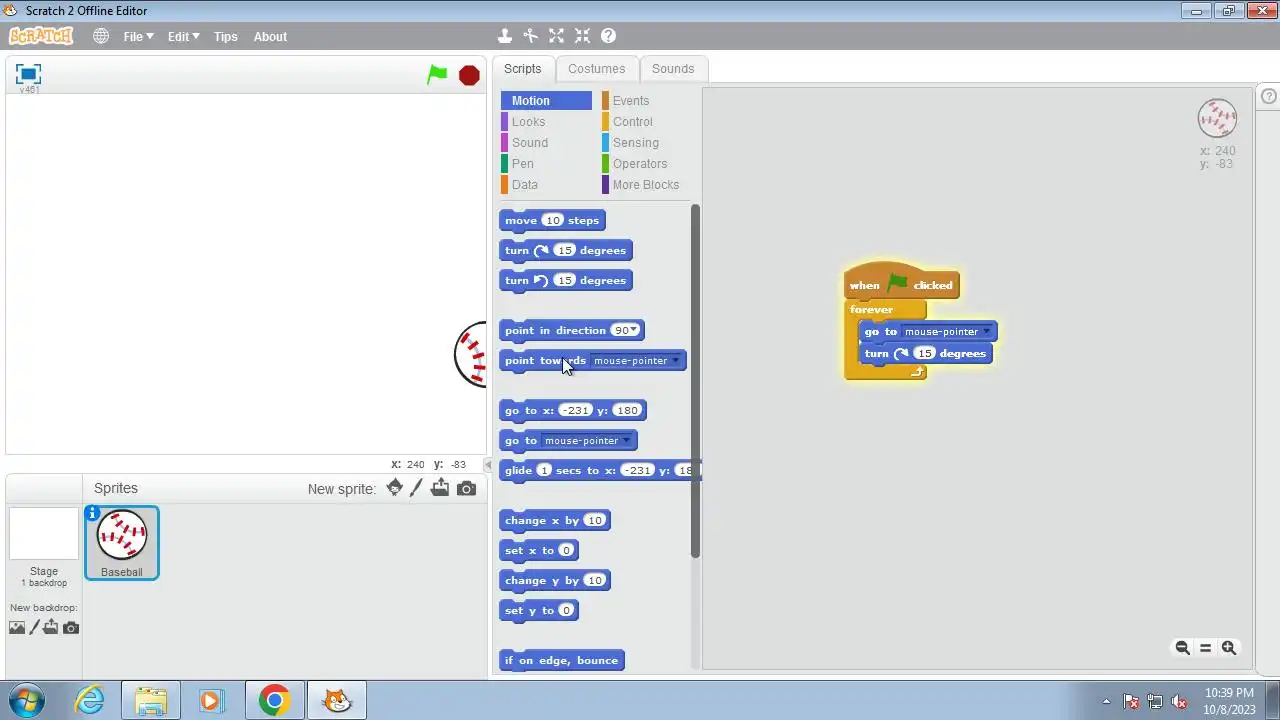Reset zoom in the scripts area
The height and width of the screenshot is (720, 1280).
[x=1205, y=648]
